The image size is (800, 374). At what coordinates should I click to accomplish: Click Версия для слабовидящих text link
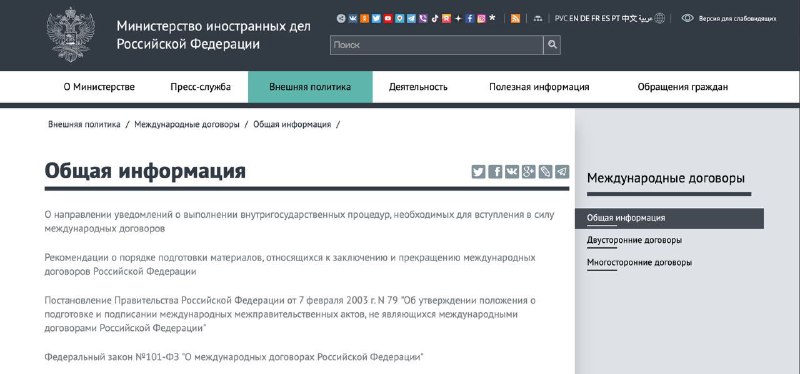tap(737, 19)
